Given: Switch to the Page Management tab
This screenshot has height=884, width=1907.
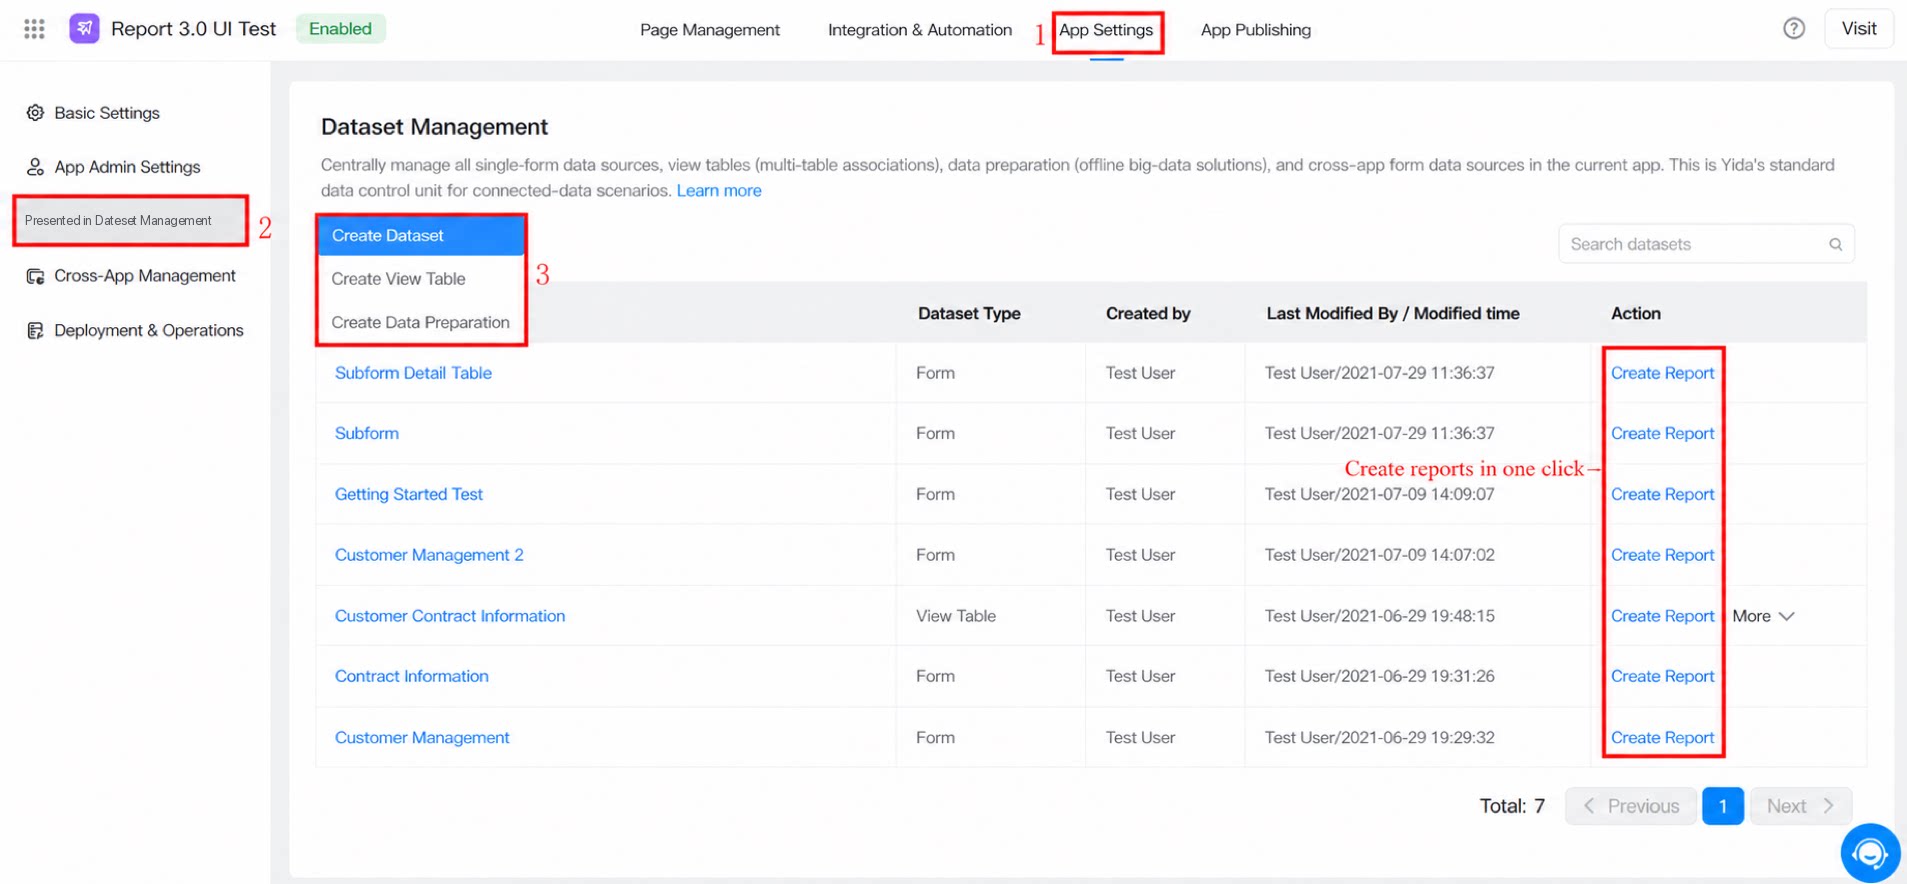Looking at the screenshot, I should (709, 30).
